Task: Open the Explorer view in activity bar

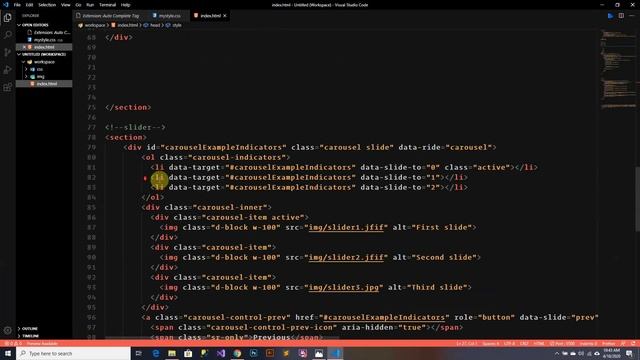Action: coord(7,18)
